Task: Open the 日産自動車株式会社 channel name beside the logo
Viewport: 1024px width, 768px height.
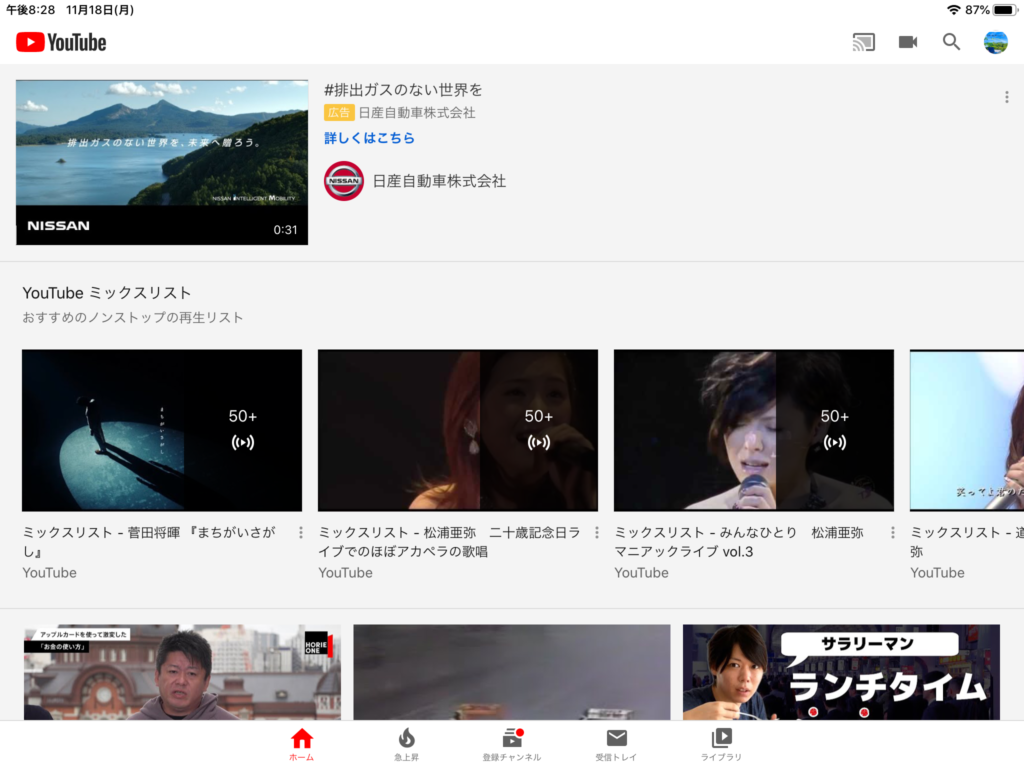Action: pos(439,181)
